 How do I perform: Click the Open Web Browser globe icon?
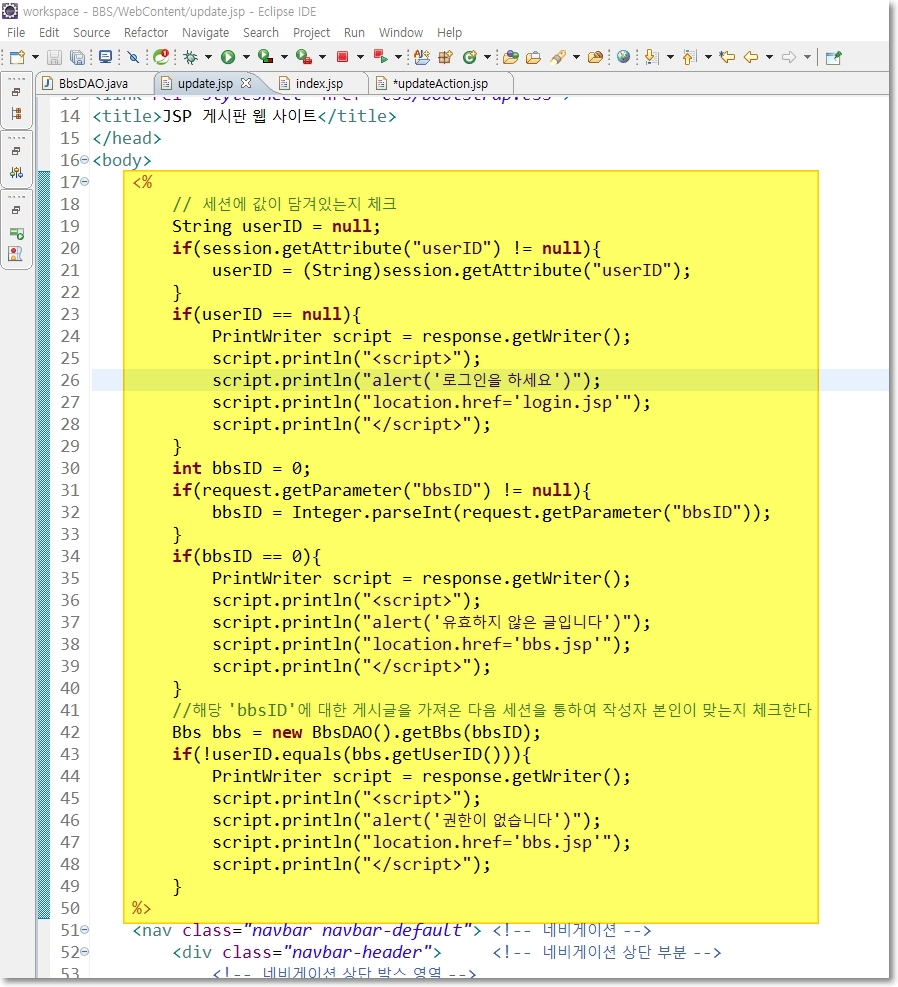pos(624,57)
